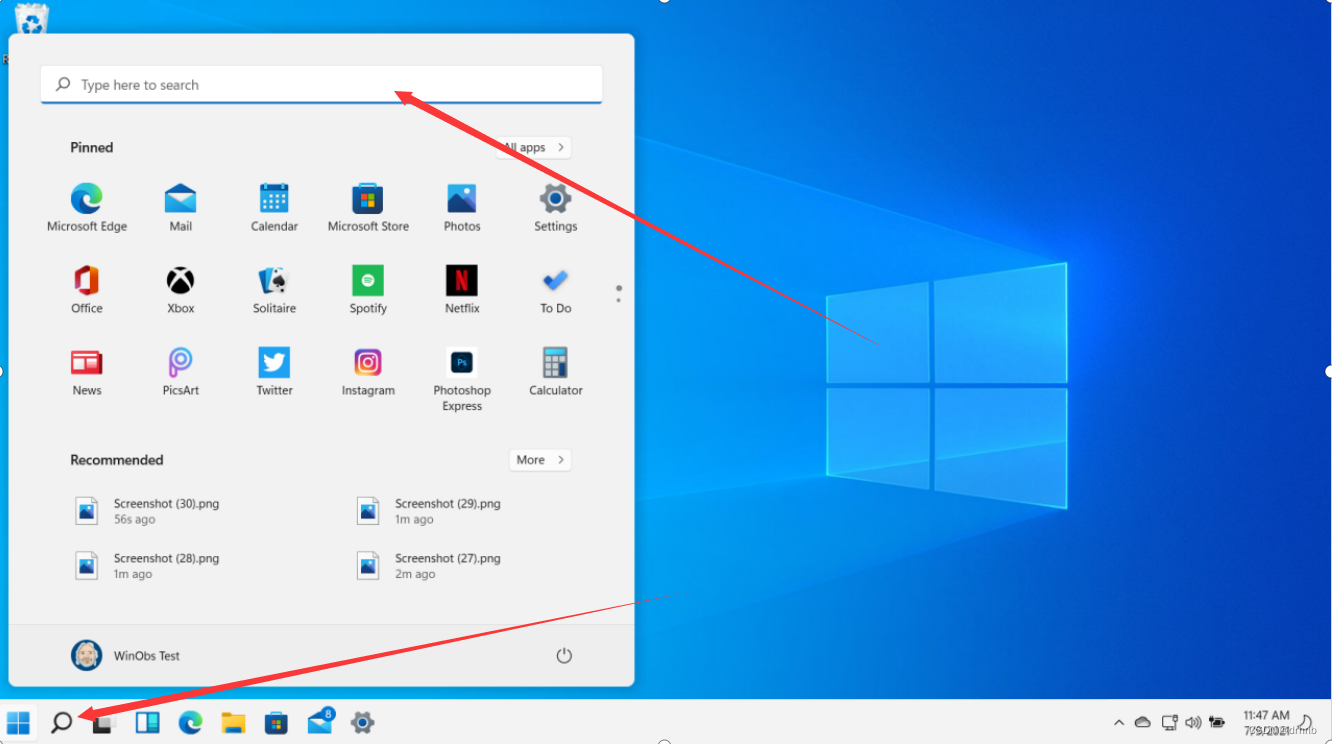The image size is (1332, 744).
Task: Open Microsoft Store from Pinned apps grid
Action: (x=368, y=208)
